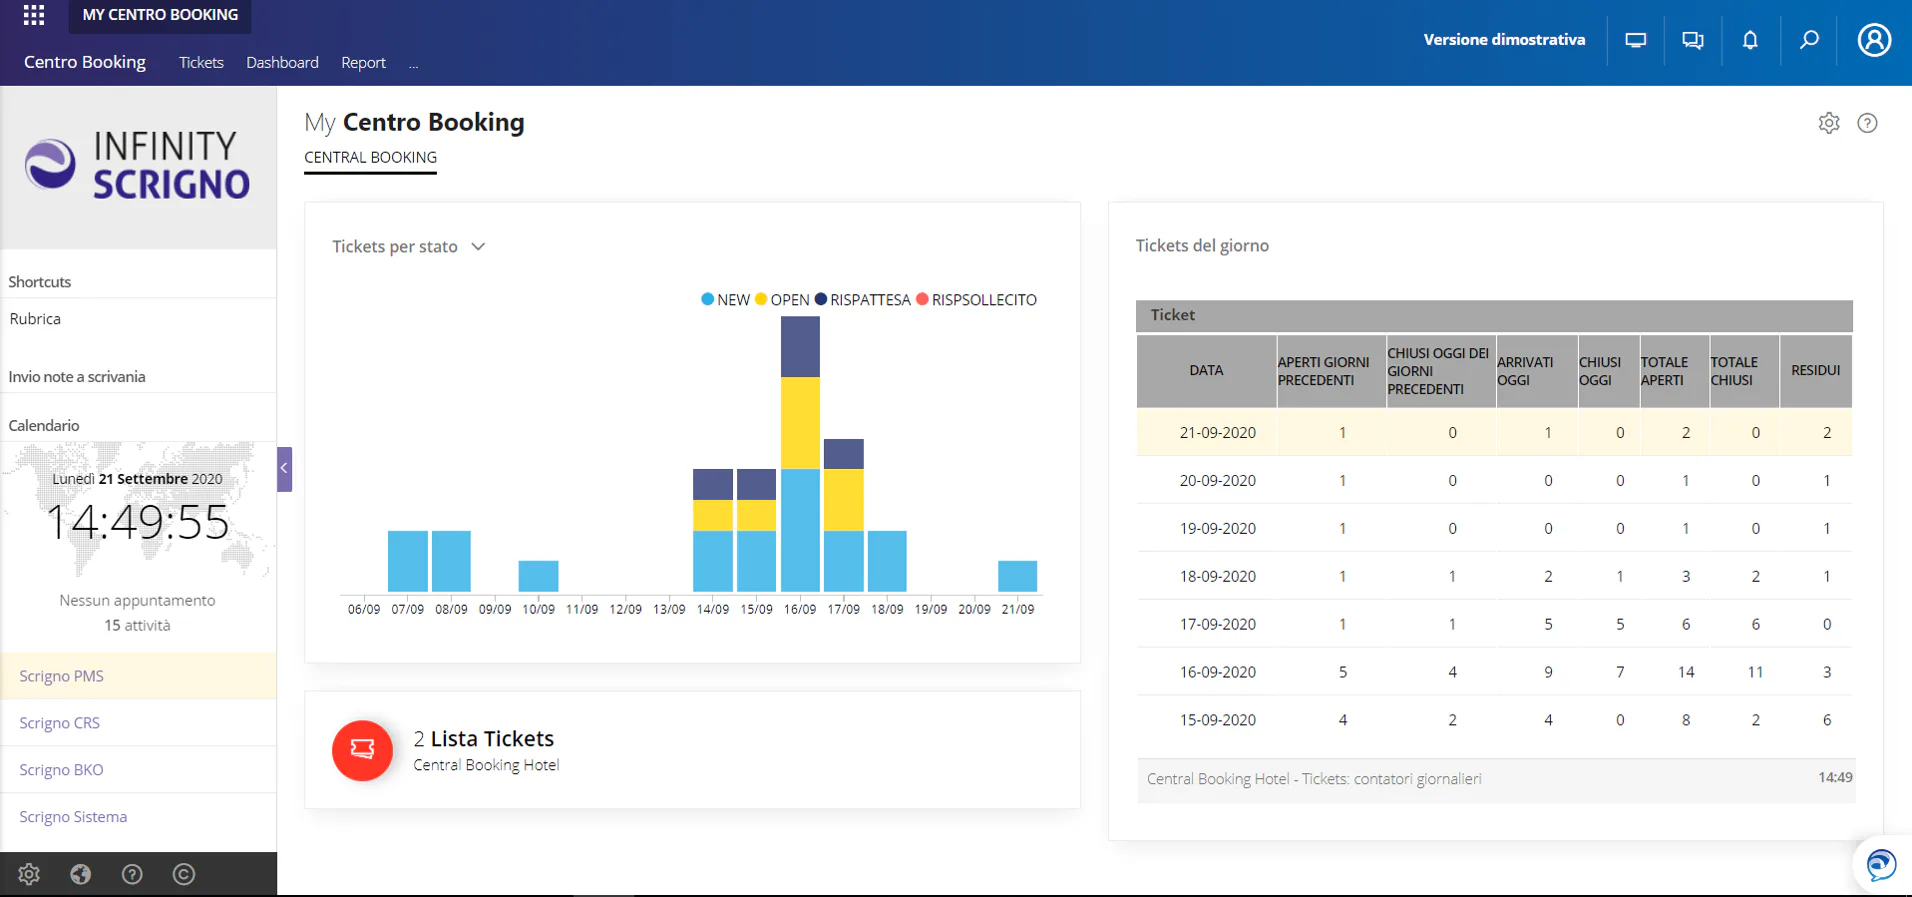Toggle the NEW series in chart legend
This screenshot has width=1912, height=897.
pos(726,300)
